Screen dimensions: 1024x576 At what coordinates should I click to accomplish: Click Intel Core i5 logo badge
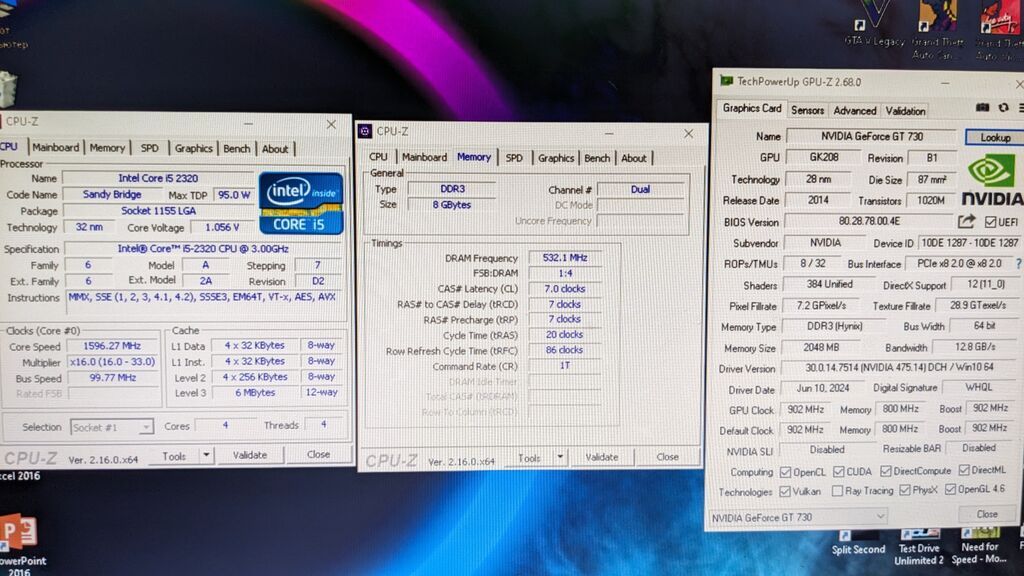click(301, 203)
